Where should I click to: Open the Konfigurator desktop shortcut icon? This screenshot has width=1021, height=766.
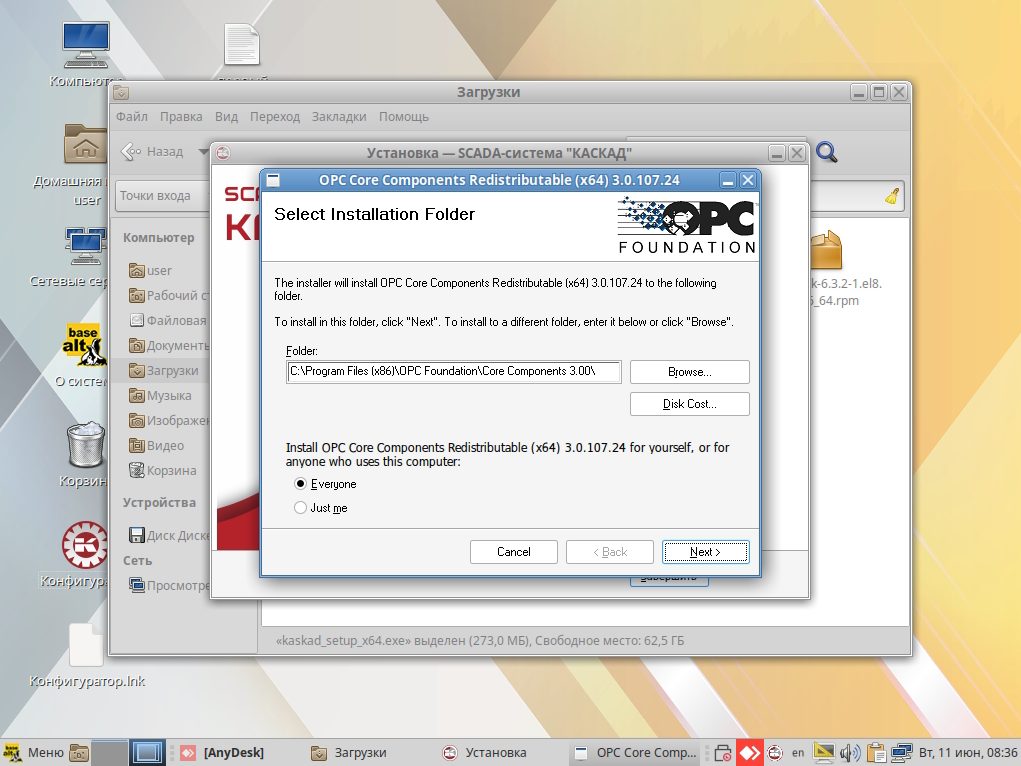pyautogui.click(x=85, y=546)
